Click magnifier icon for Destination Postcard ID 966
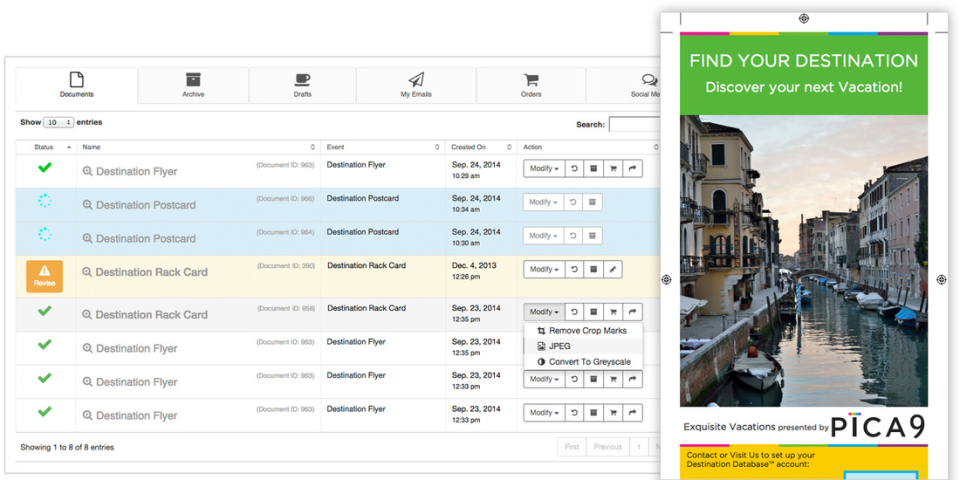Image resolution: width=960 pixels, height=480 pixels. click(x=88, y=205)
